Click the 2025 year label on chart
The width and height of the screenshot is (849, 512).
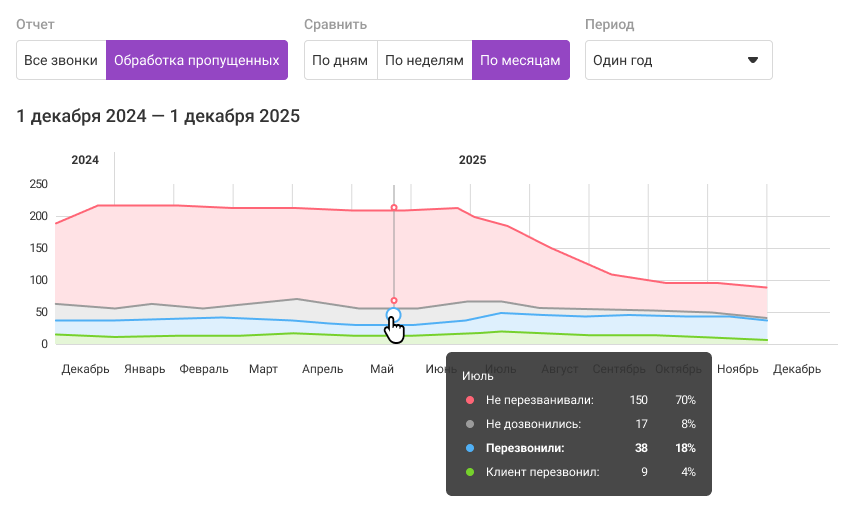(x=473, y=160)
